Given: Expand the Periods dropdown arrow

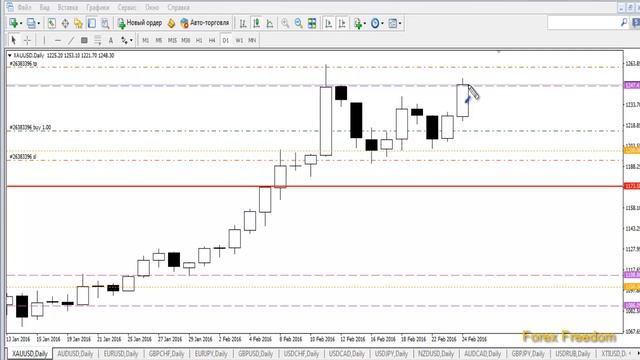Looking at the screenshot, I should click(x=382, y=24).
